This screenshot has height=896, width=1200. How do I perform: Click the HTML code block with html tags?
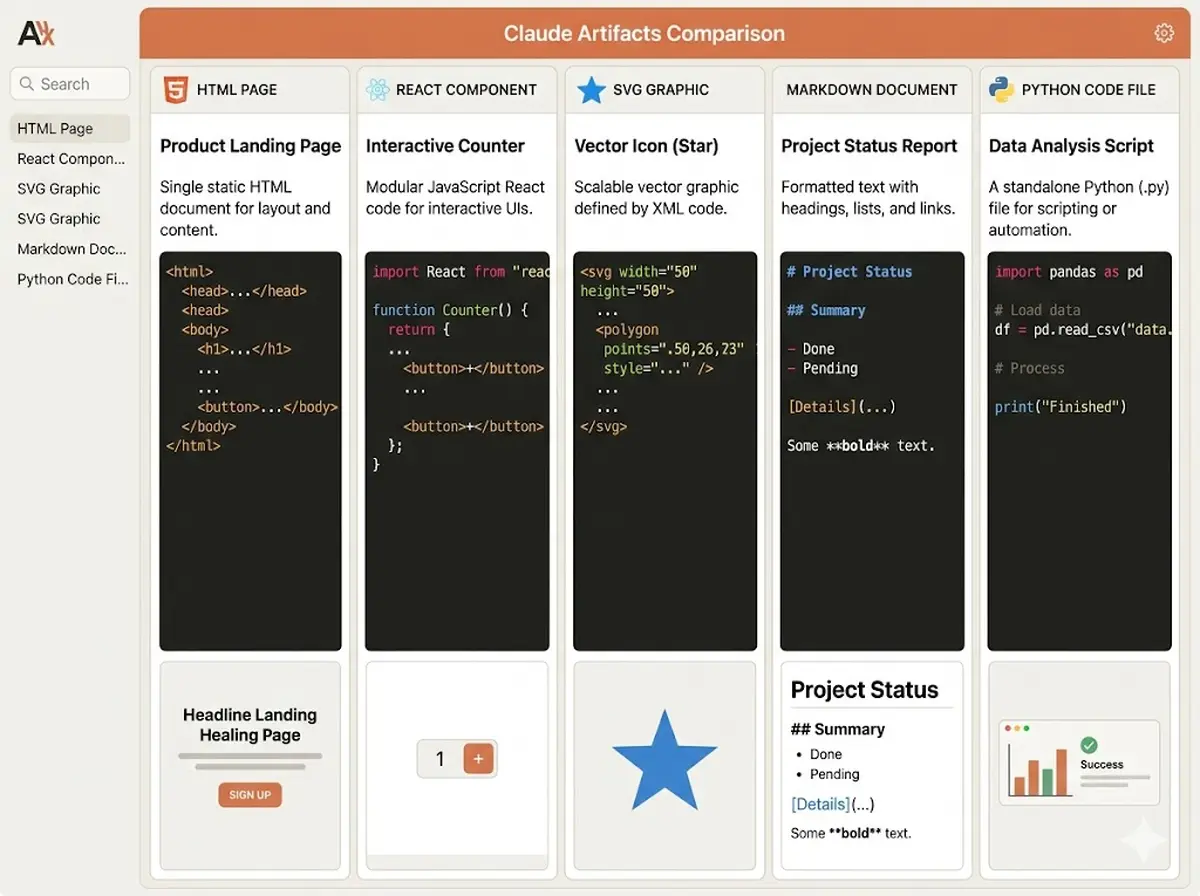click(x=250, y=451)
